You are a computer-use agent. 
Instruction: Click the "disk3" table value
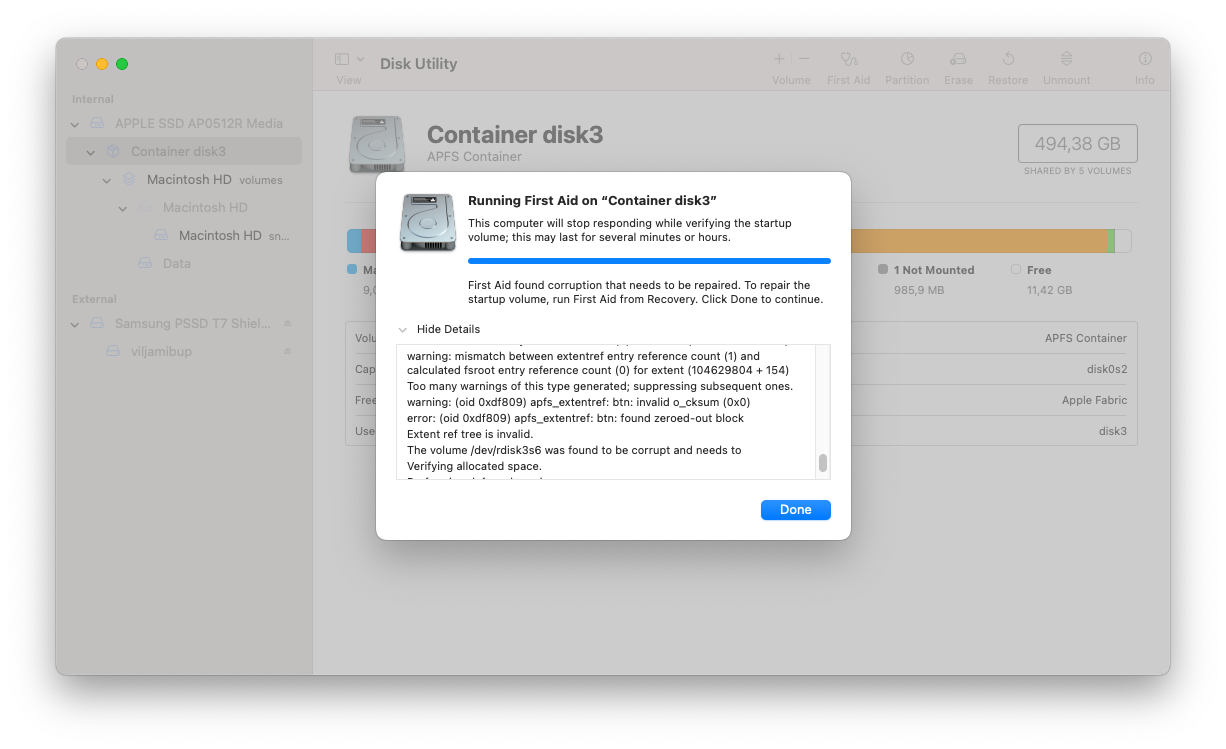click(1113, 431)
